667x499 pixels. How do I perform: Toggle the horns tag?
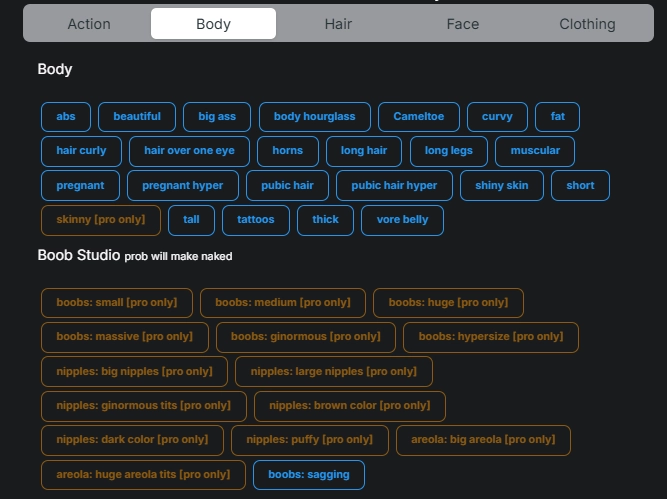point(288,151)
